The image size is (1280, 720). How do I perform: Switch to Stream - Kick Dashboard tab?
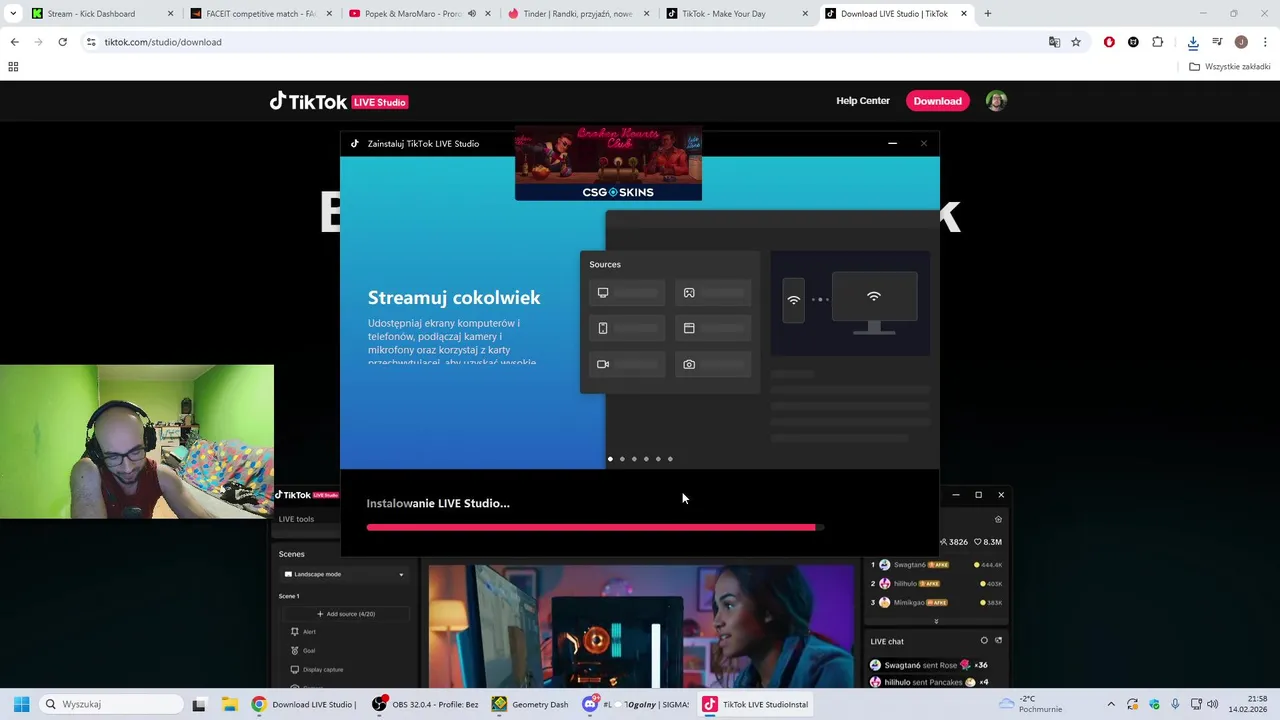100,14
